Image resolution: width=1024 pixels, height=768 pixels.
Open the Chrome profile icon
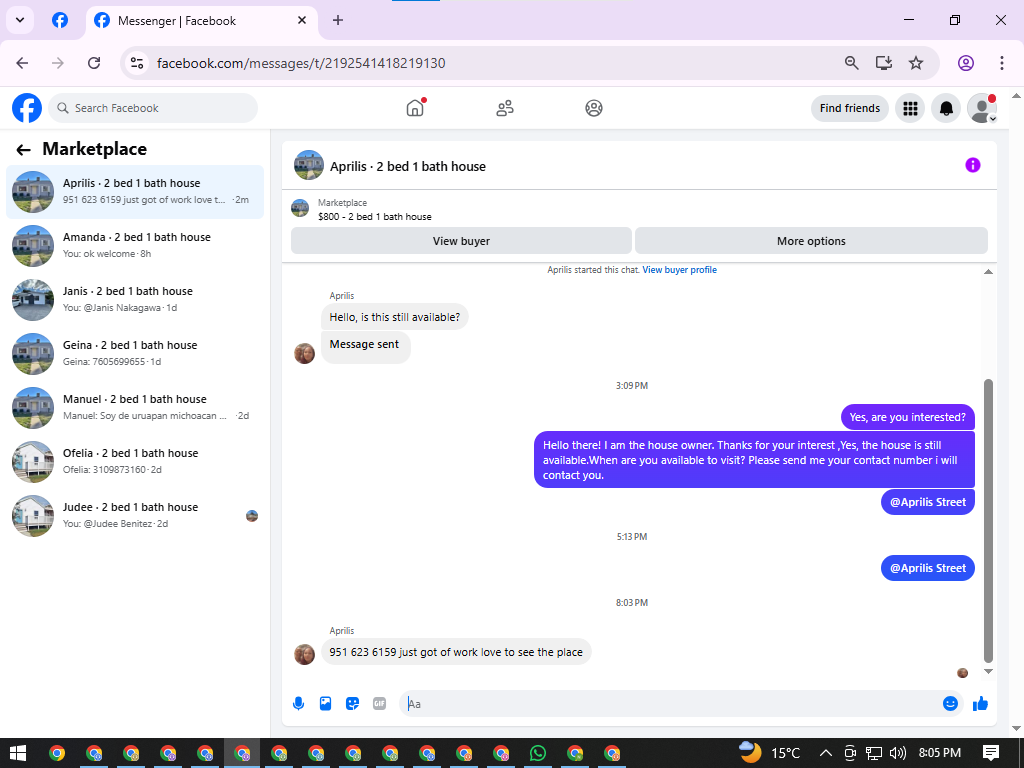(966, 63)
